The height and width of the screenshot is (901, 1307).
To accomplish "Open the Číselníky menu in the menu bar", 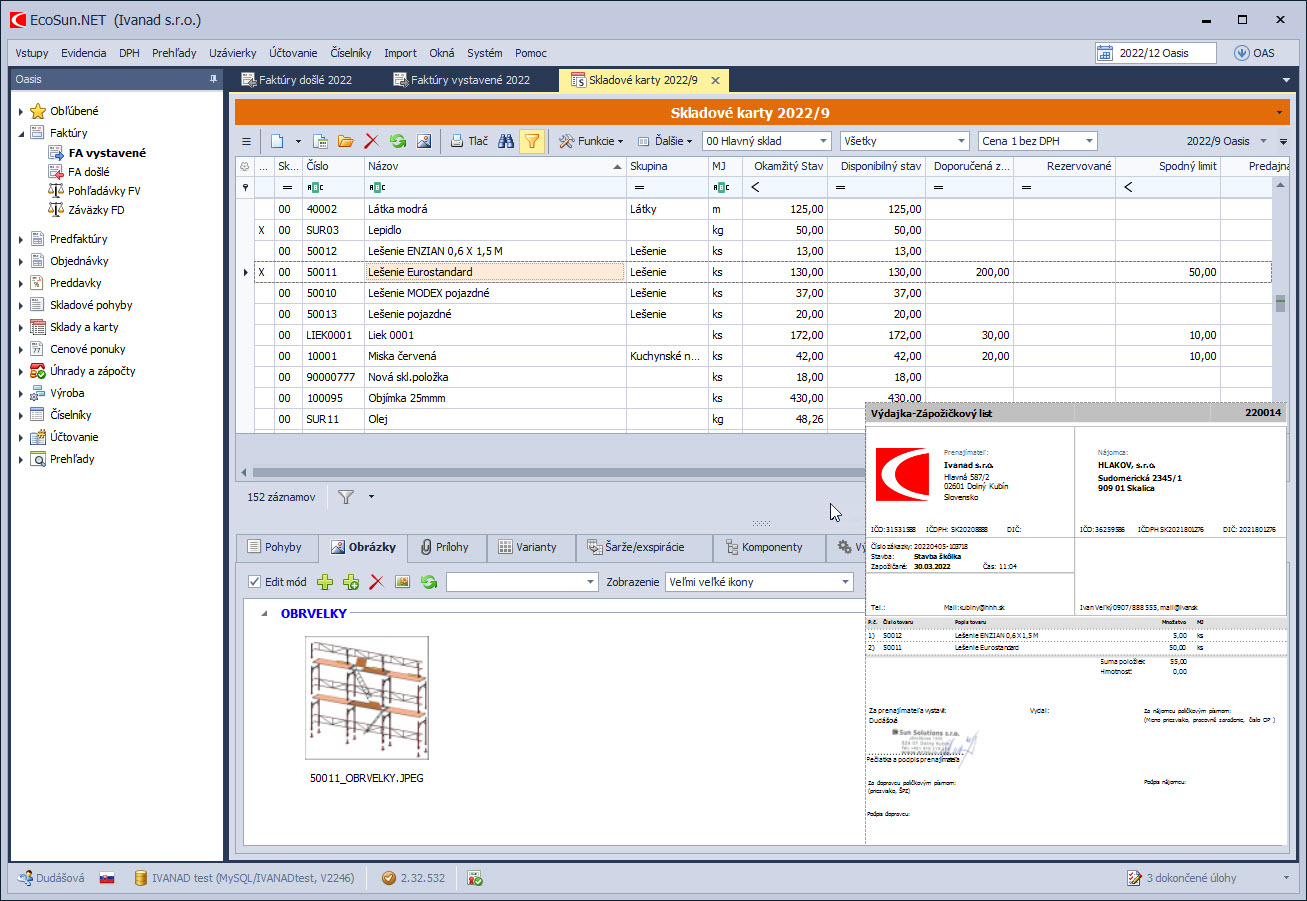I will (350, 53).
